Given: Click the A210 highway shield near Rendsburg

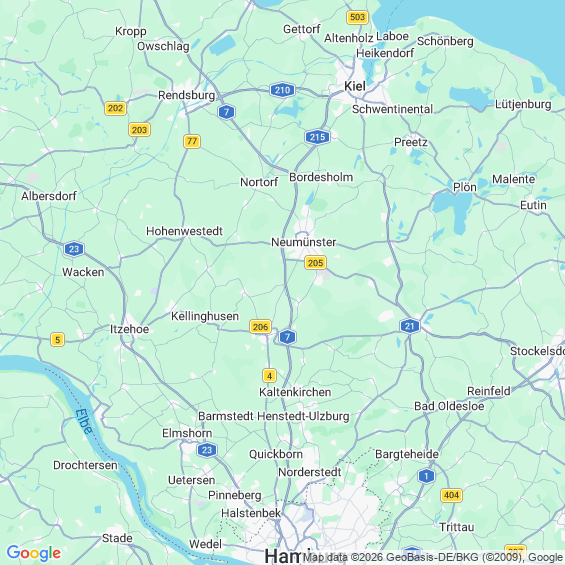Looking at the screenshot, I should point(282,90).
